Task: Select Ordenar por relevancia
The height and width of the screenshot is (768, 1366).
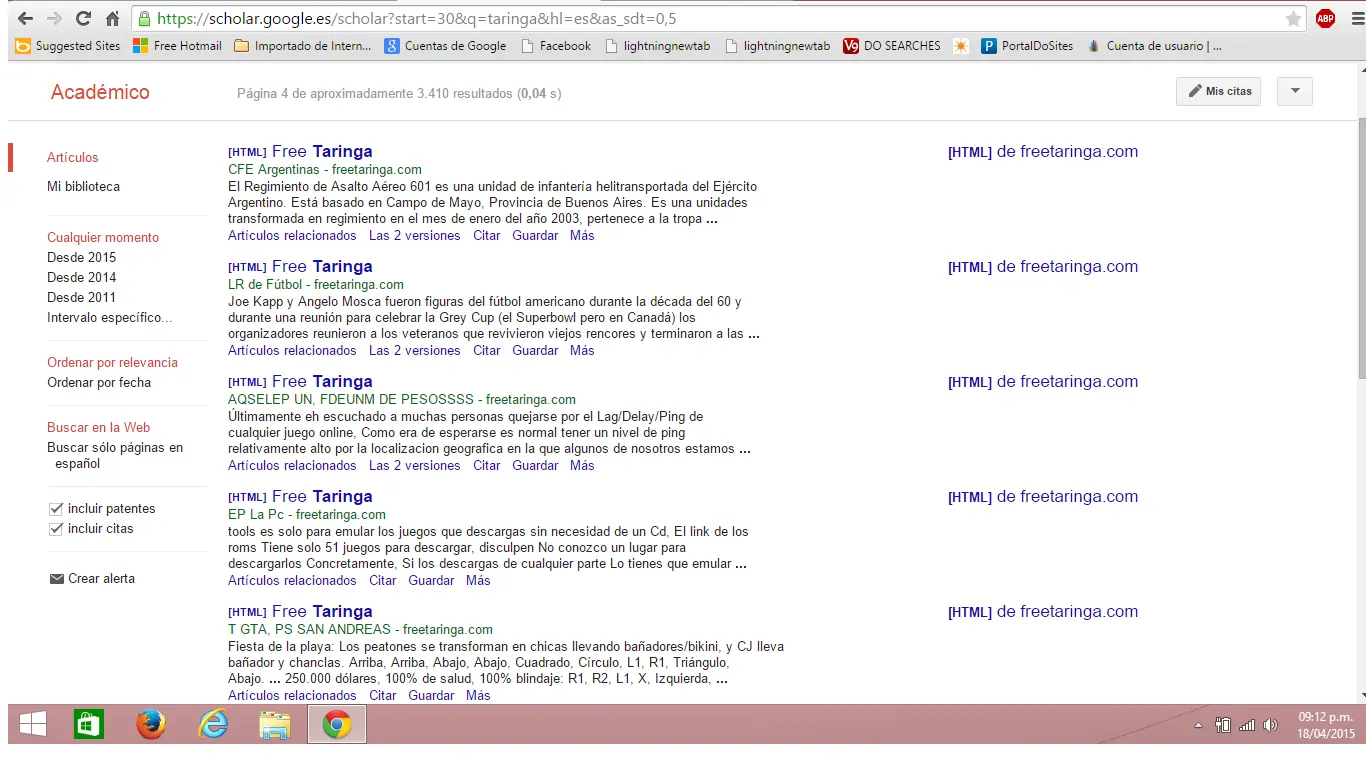Action: tap(112, 363)
